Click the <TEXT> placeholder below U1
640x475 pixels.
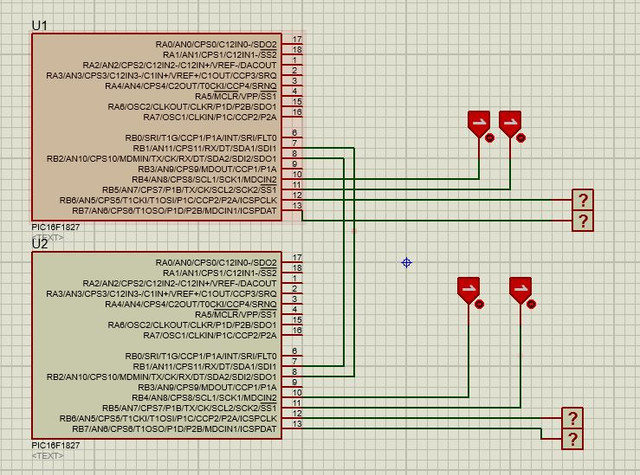pyautogui.click(x=48, y=237)
